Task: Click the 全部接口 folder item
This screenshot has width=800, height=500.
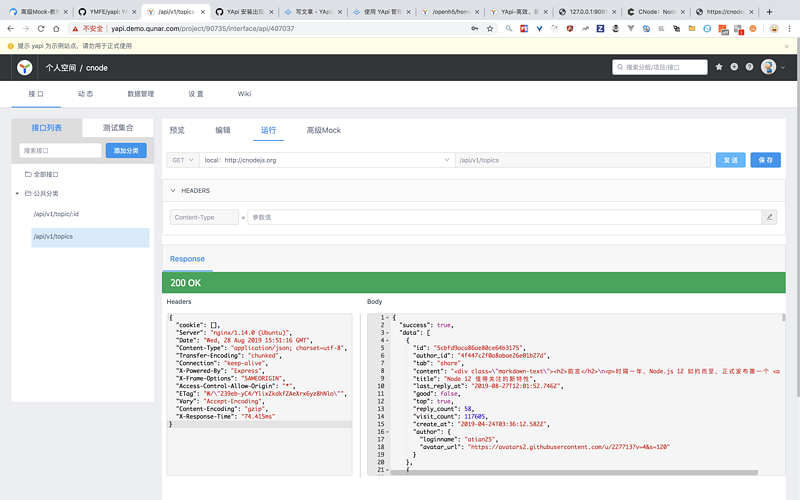Action: click(x=46, y=174)
